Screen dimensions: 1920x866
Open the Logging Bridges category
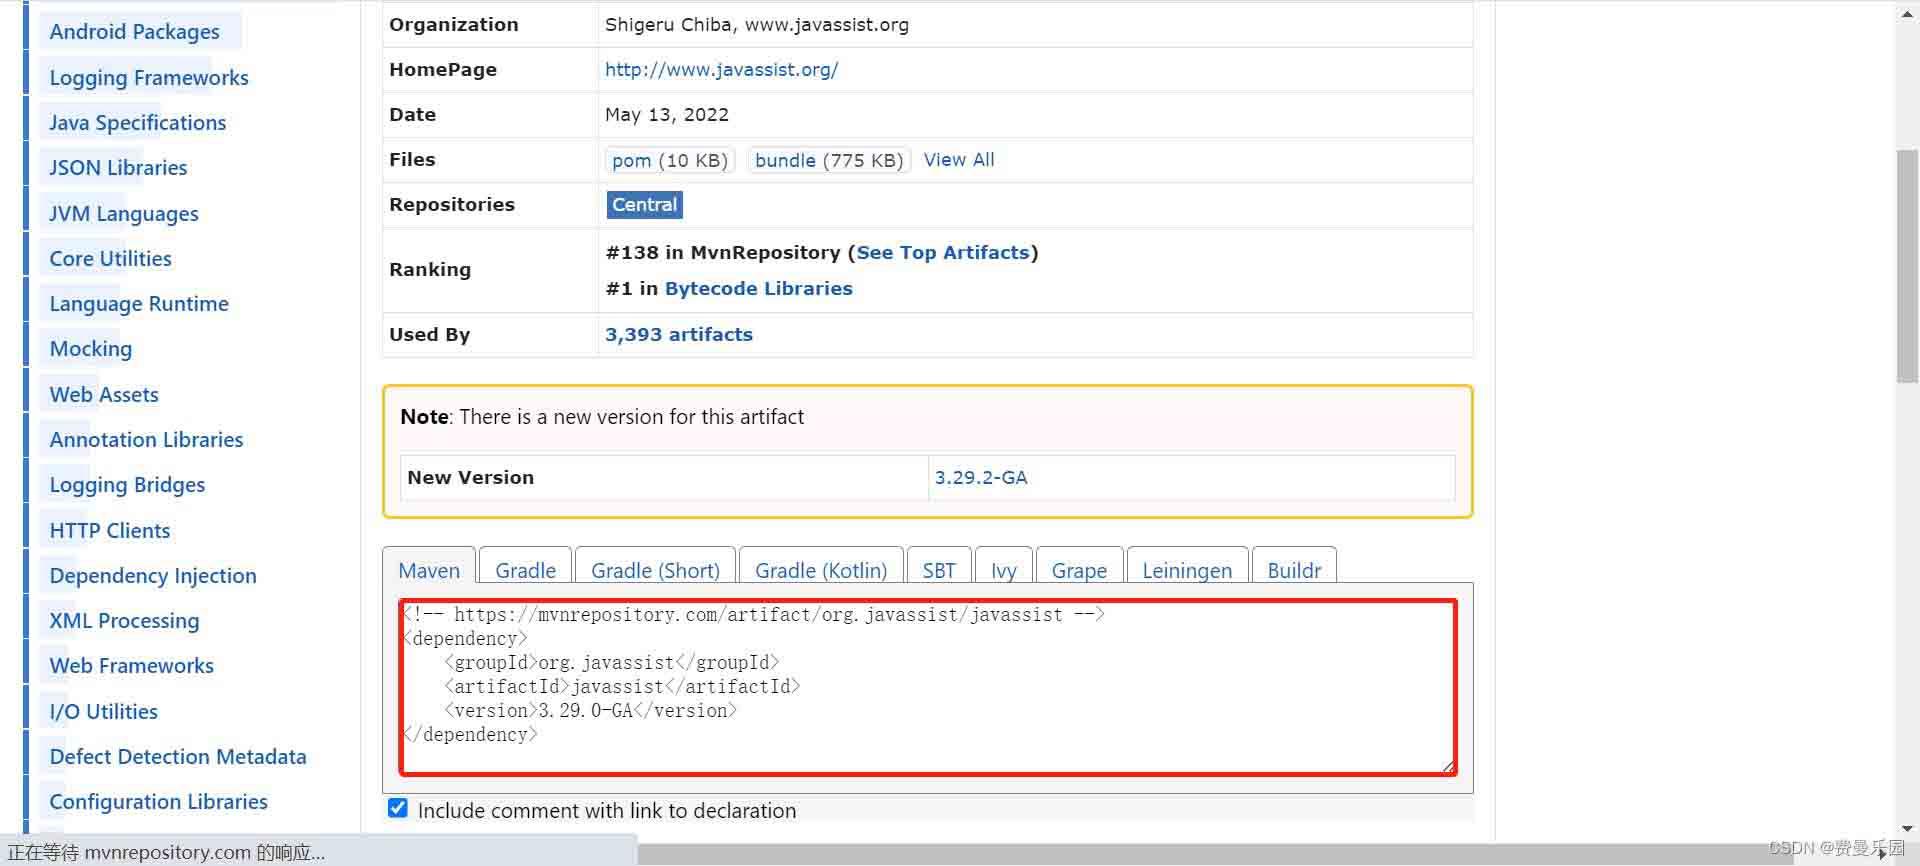pyautogui.click(x=128, y=484)
